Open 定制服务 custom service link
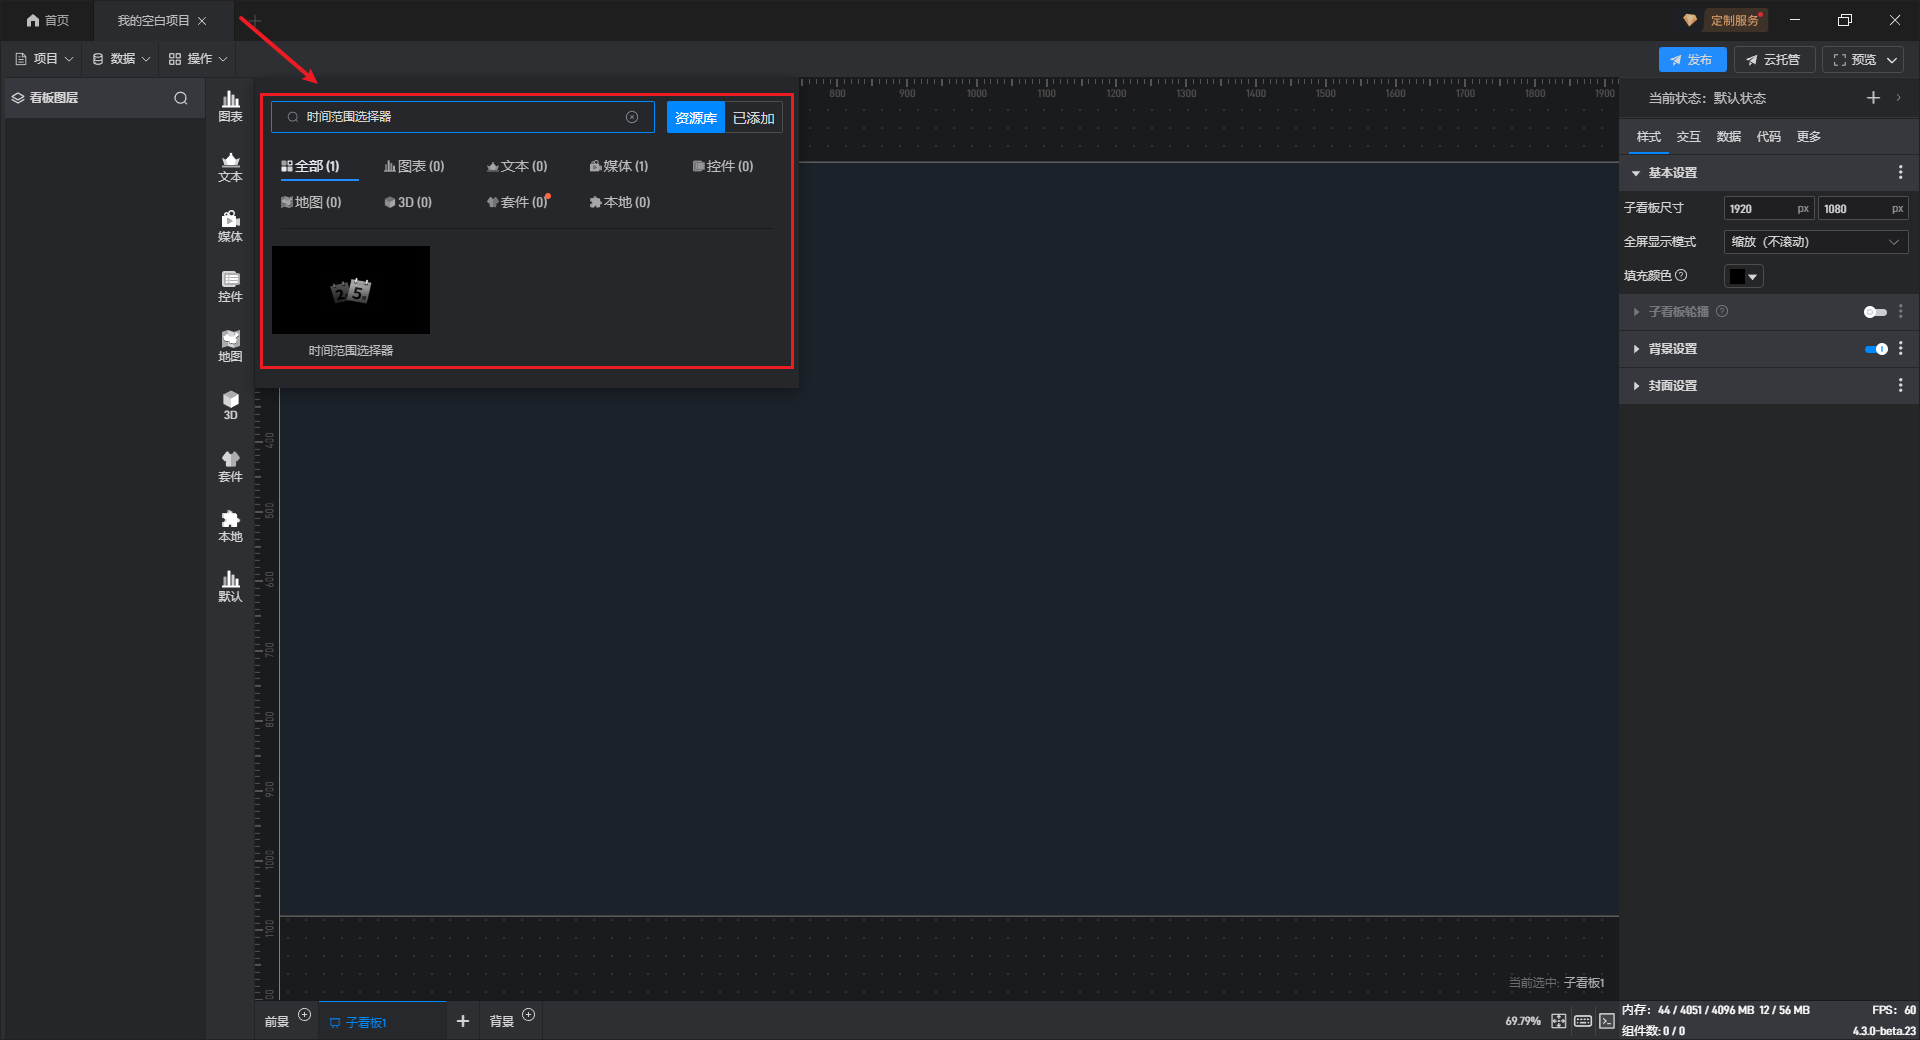The height and width of the screenshot is (1040, 1920). coord(1733,20)
